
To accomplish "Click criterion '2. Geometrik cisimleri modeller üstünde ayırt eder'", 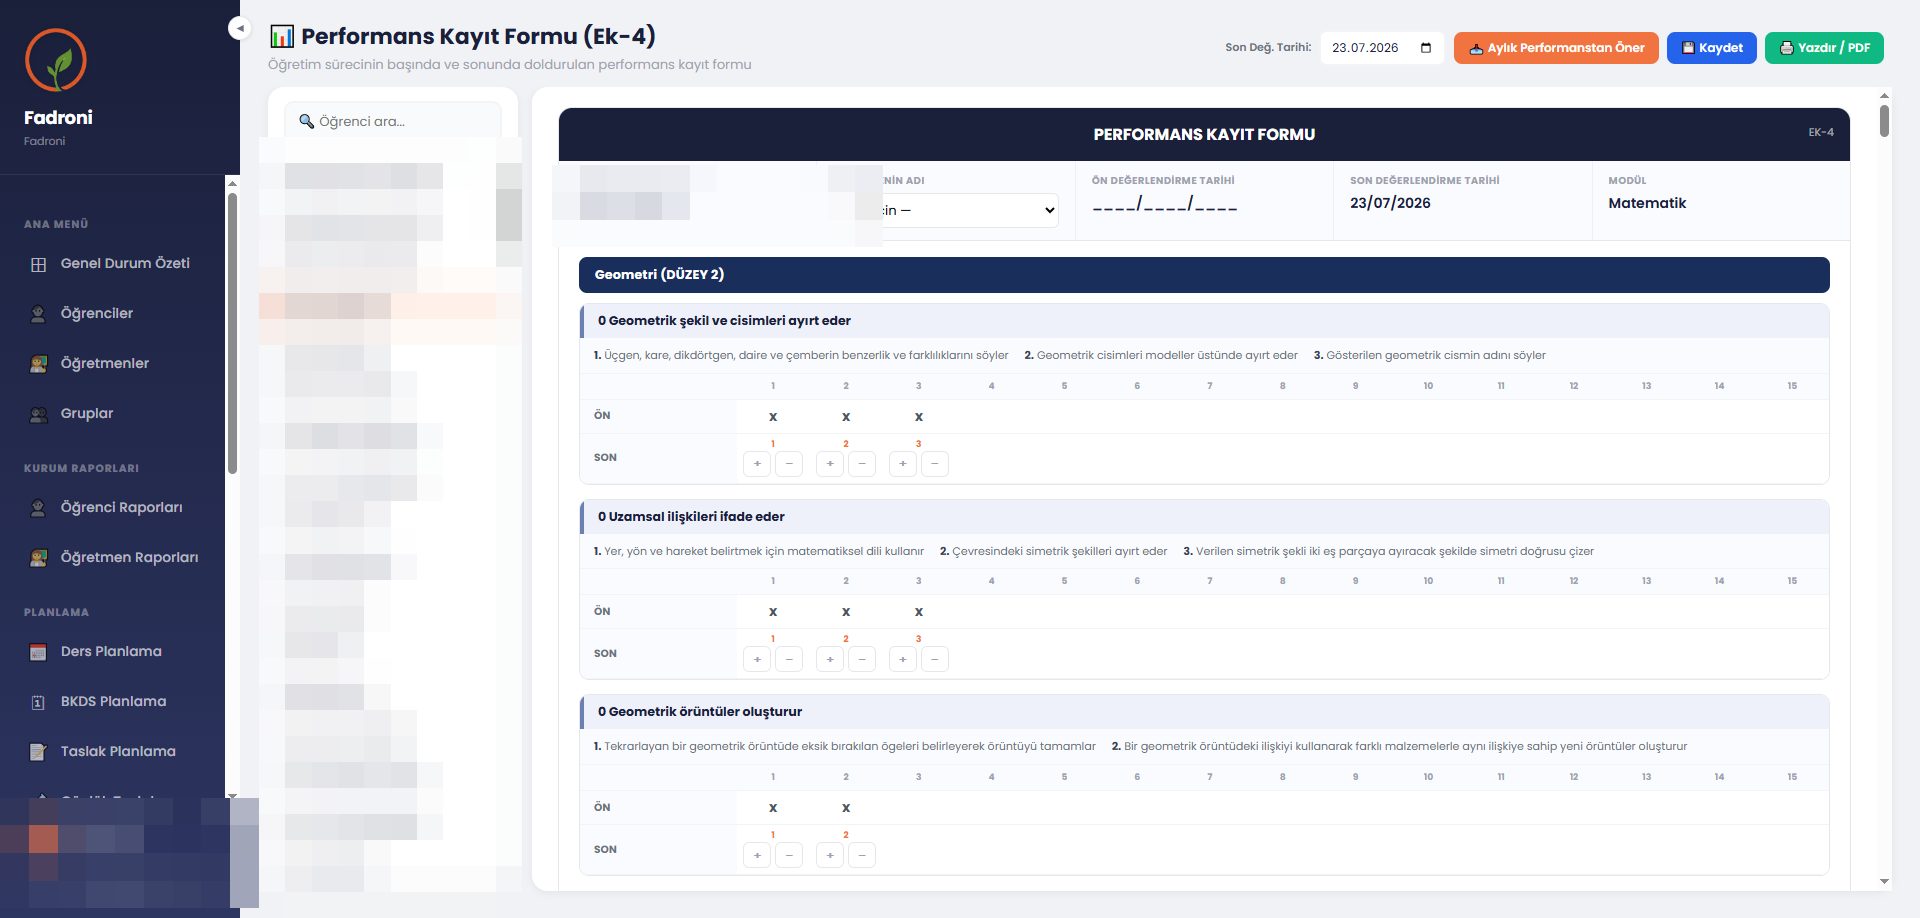I will click(1161, 355).
